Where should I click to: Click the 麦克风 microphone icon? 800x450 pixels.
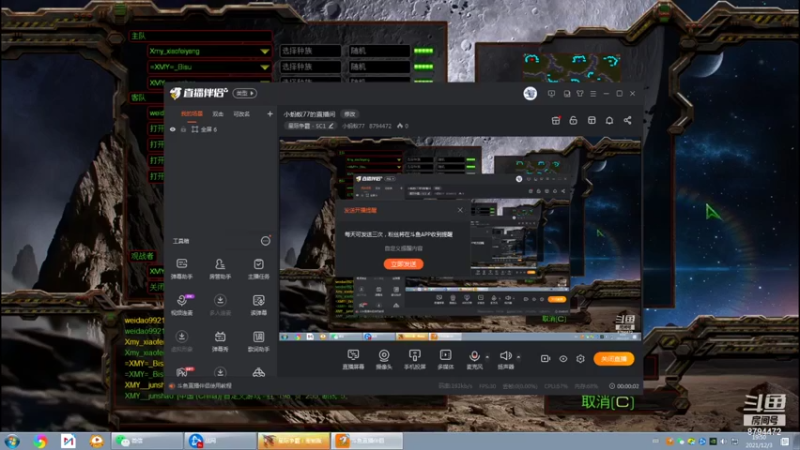click(x=474, y=356)
